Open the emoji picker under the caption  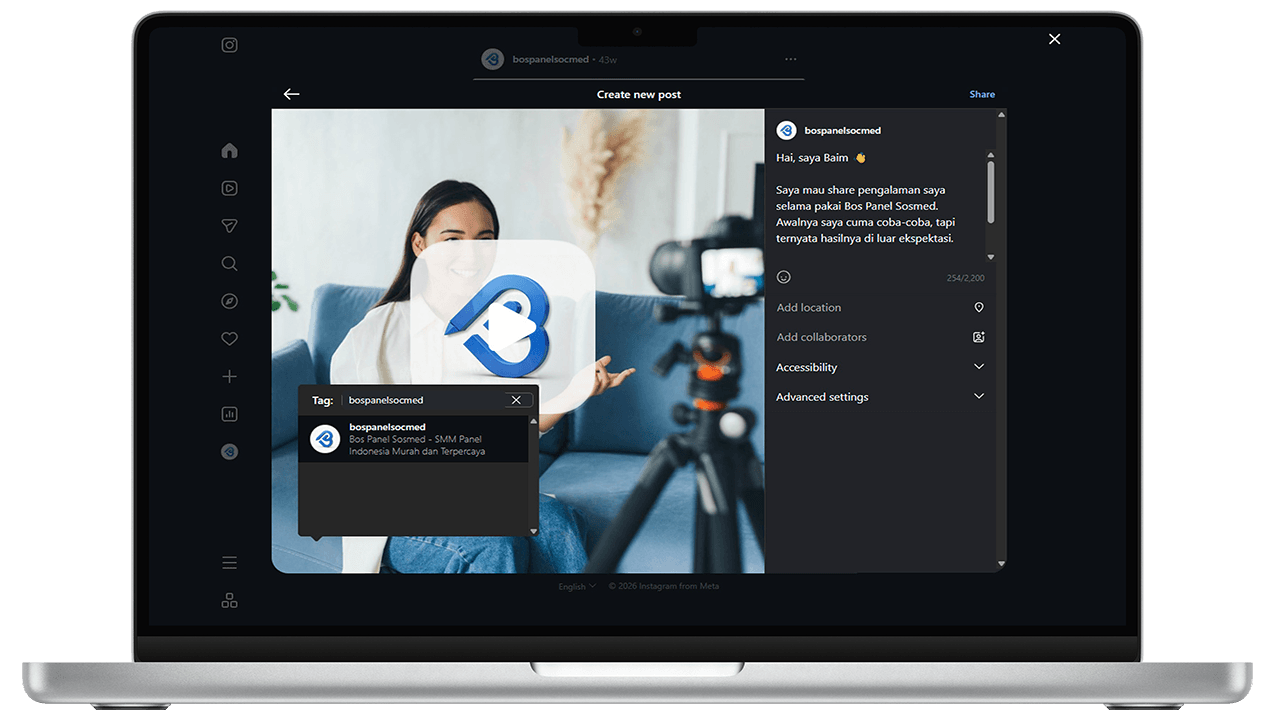[784, 277]
